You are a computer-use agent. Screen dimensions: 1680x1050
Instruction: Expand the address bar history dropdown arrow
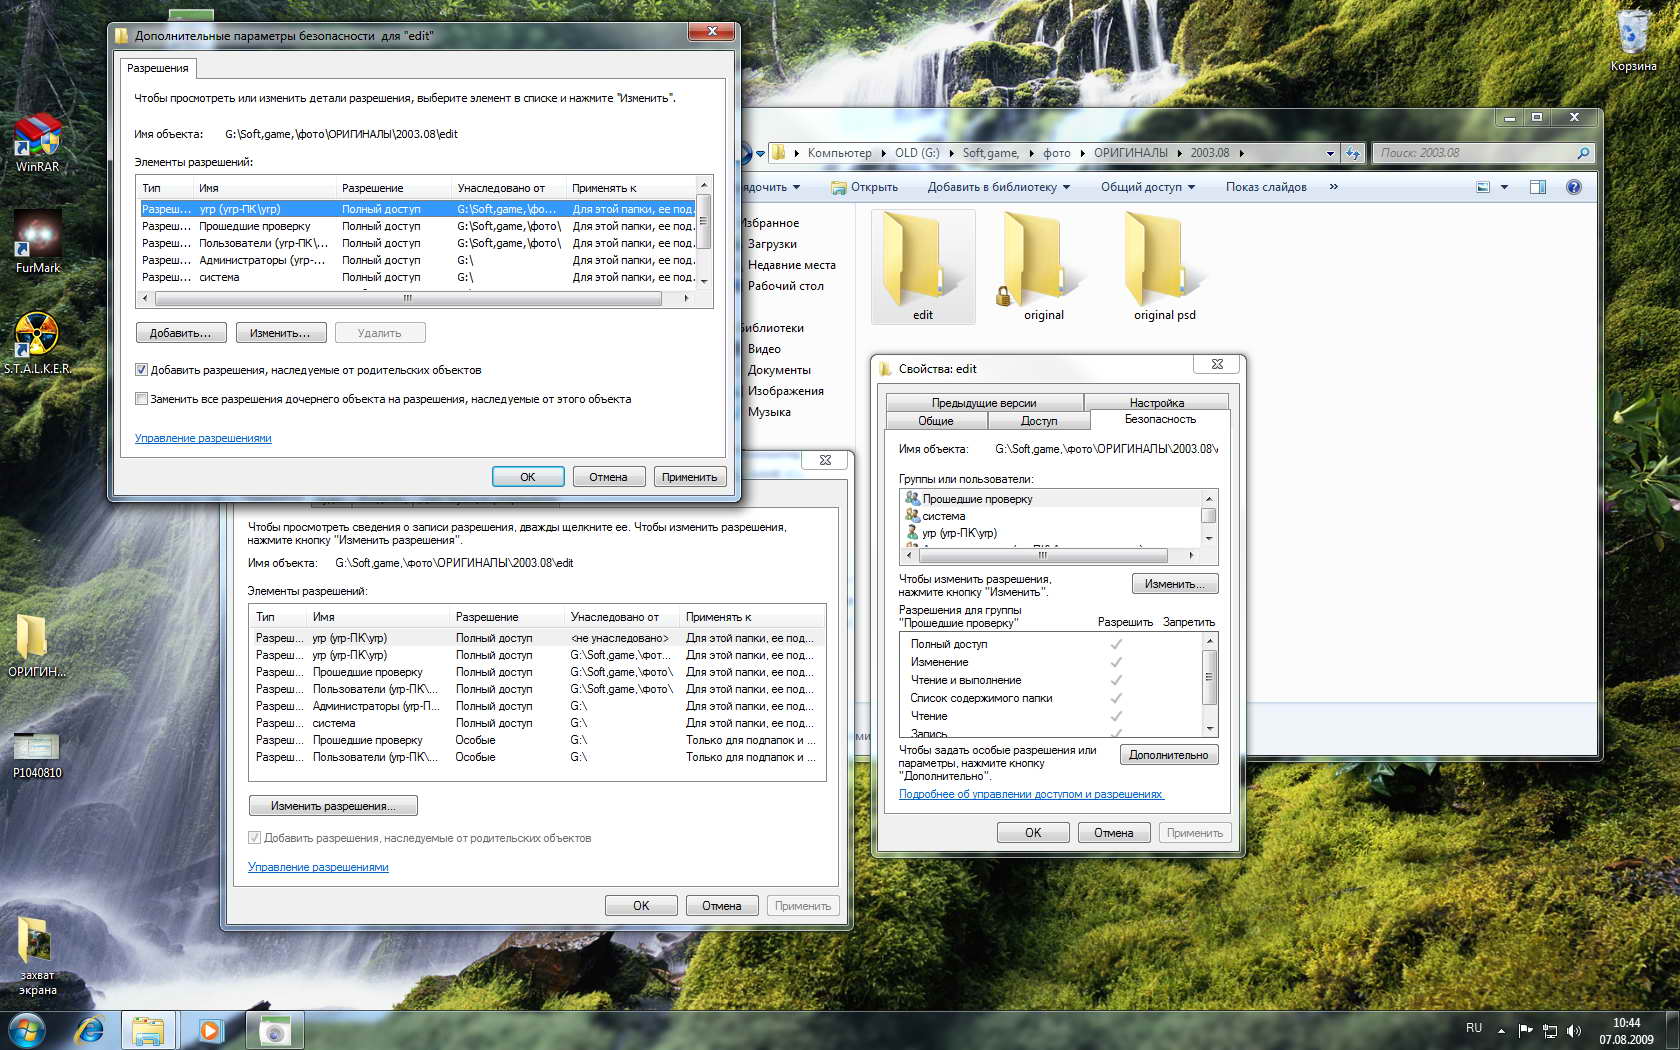point(1329,153)
